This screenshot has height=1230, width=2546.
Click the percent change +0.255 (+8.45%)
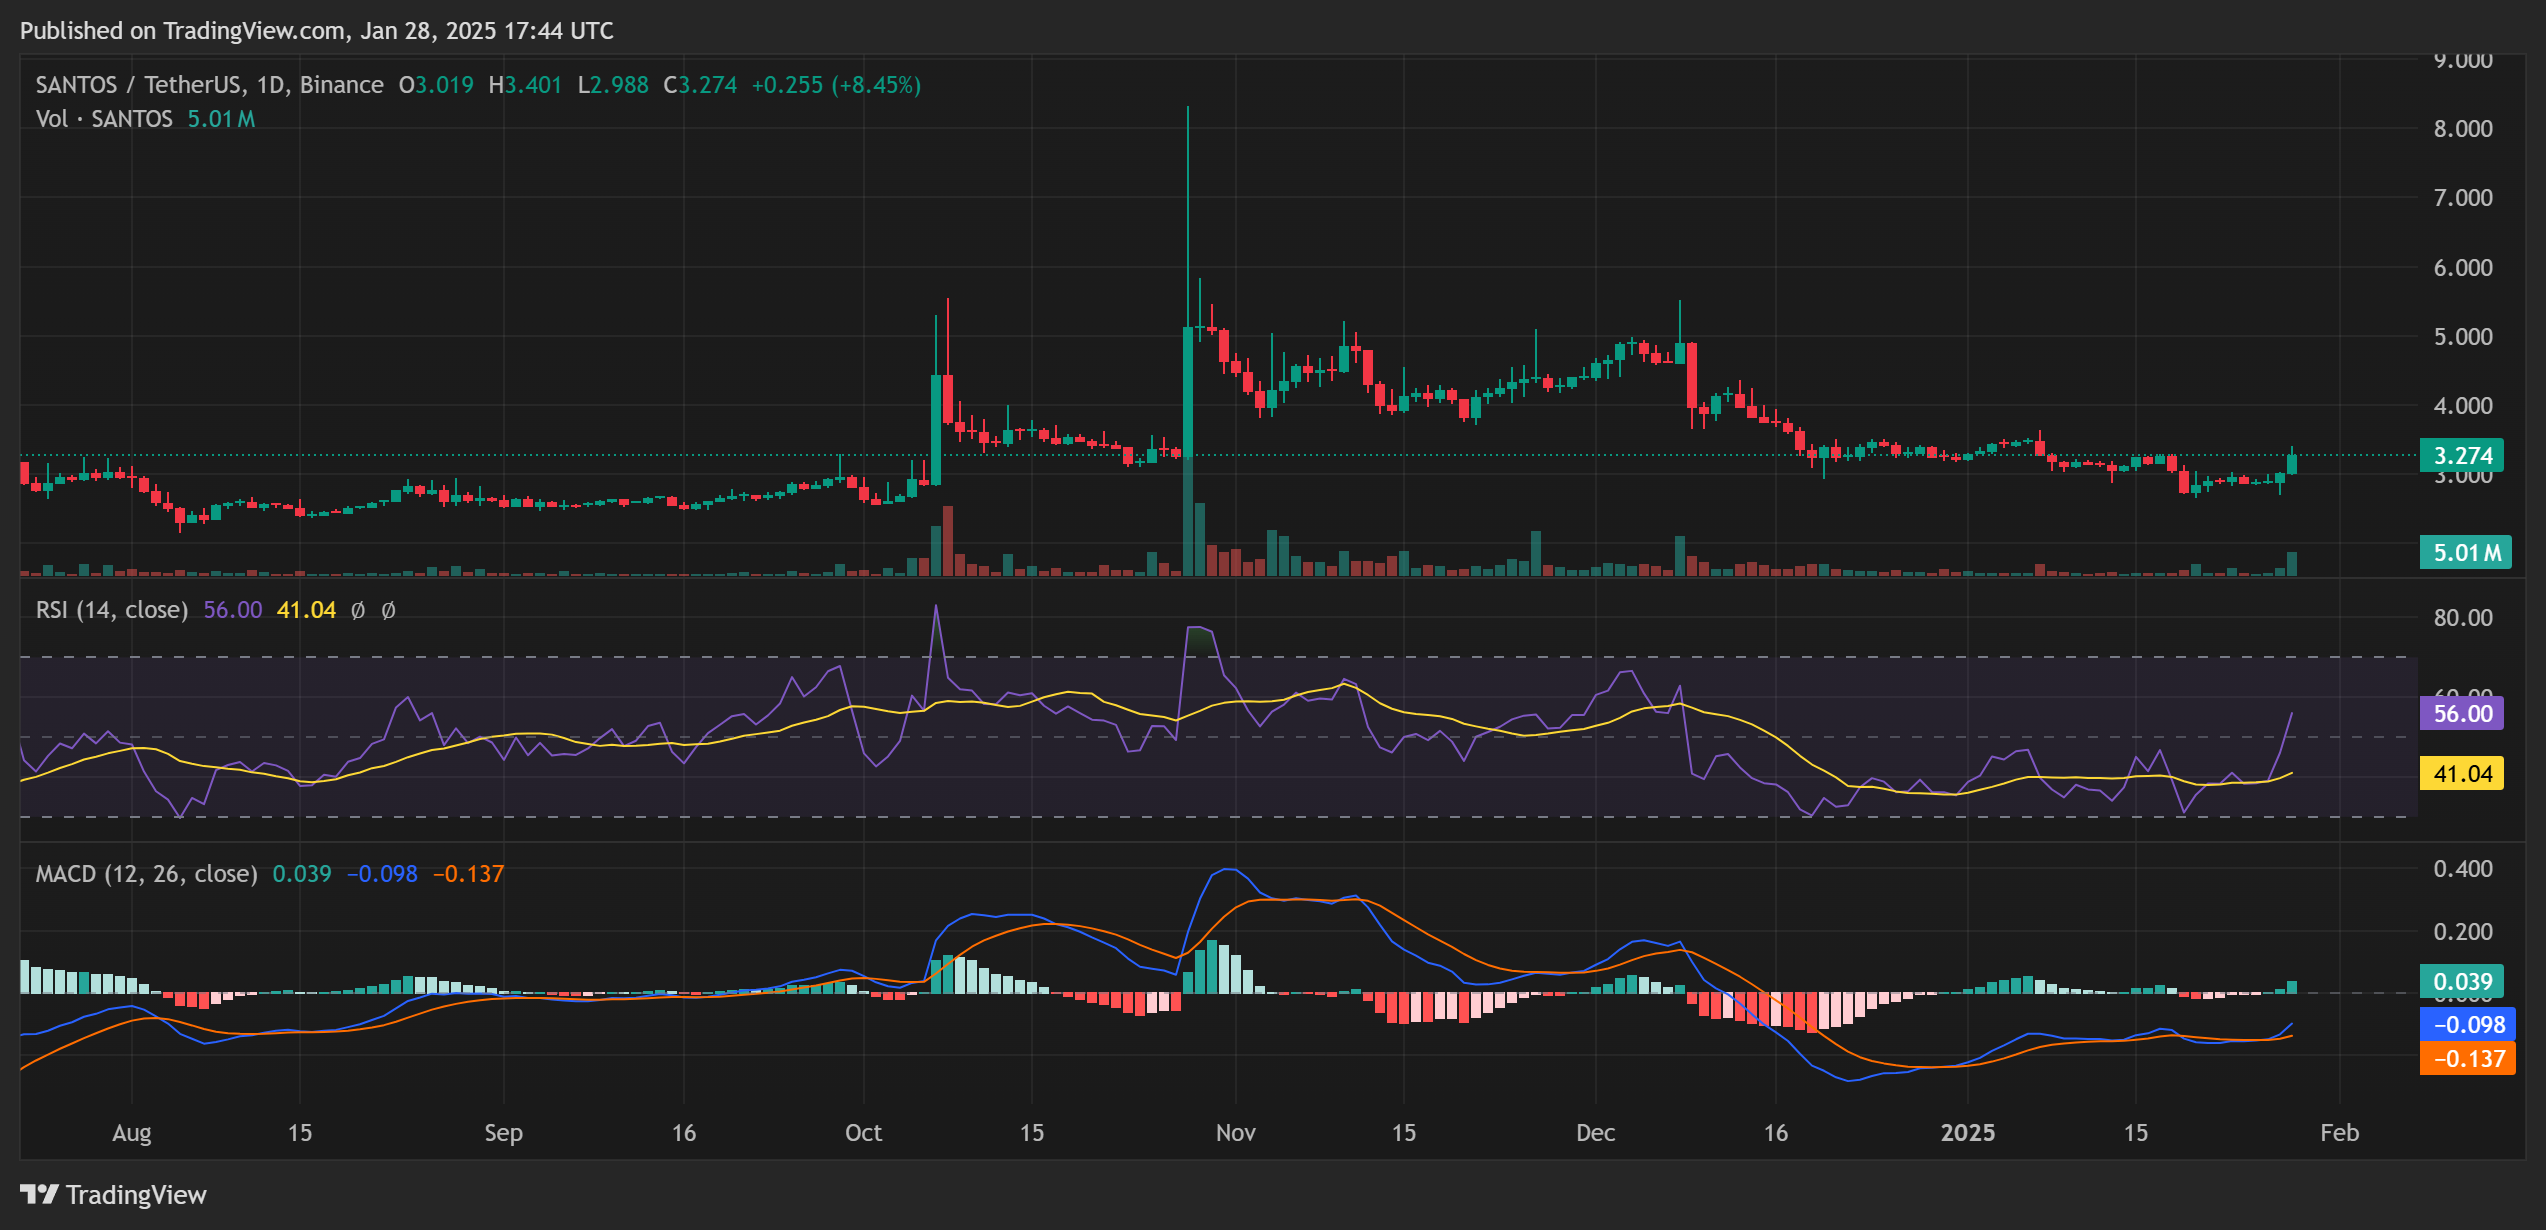836,85
